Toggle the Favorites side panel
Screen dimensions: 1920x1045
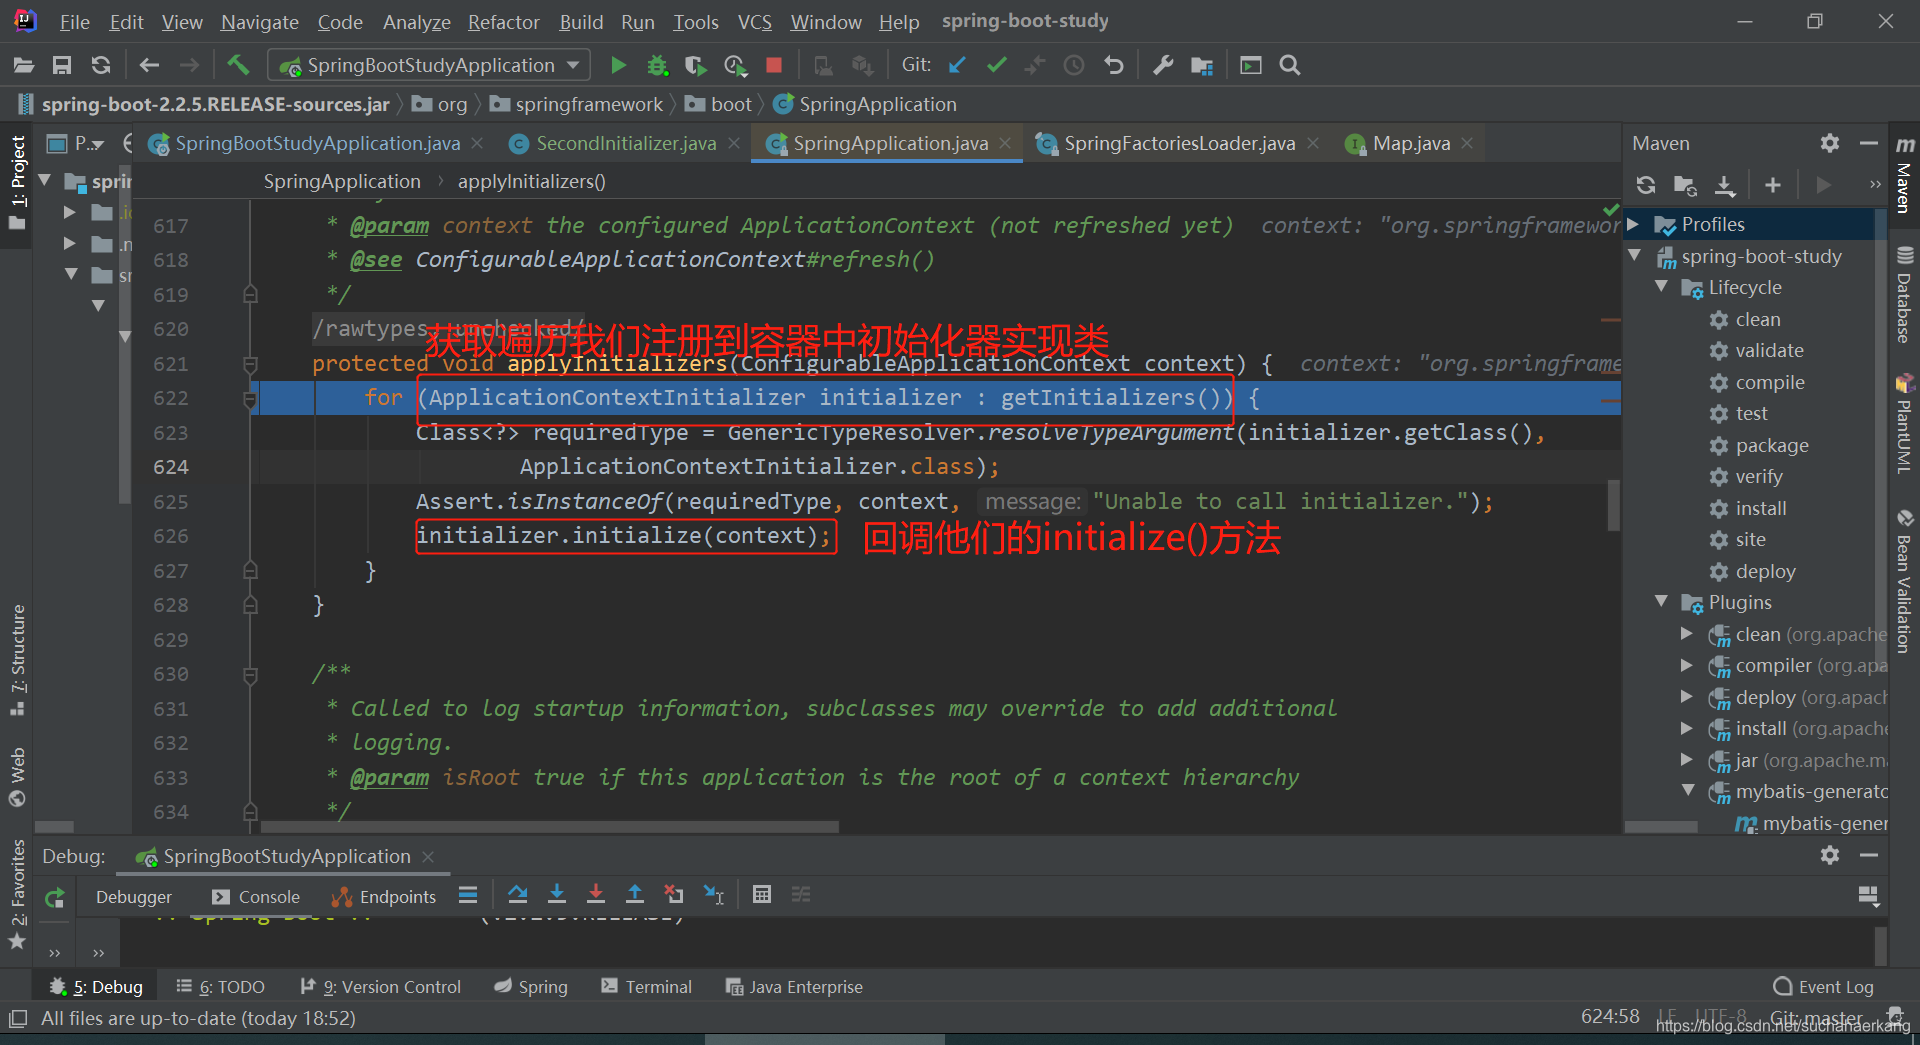(17, 893)
